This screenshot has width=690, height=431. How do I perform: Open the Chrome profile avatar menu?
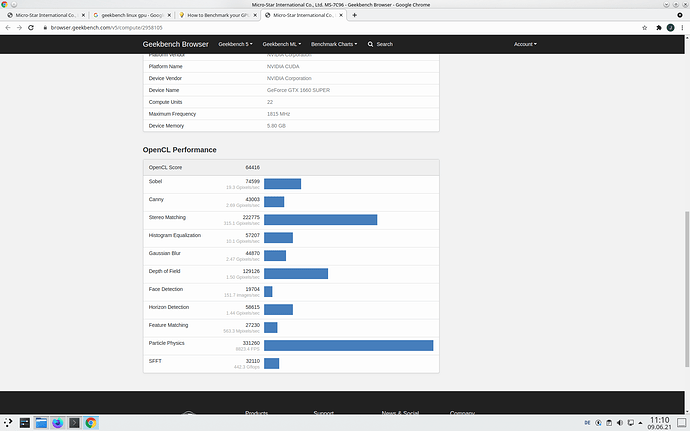(670, 27)
